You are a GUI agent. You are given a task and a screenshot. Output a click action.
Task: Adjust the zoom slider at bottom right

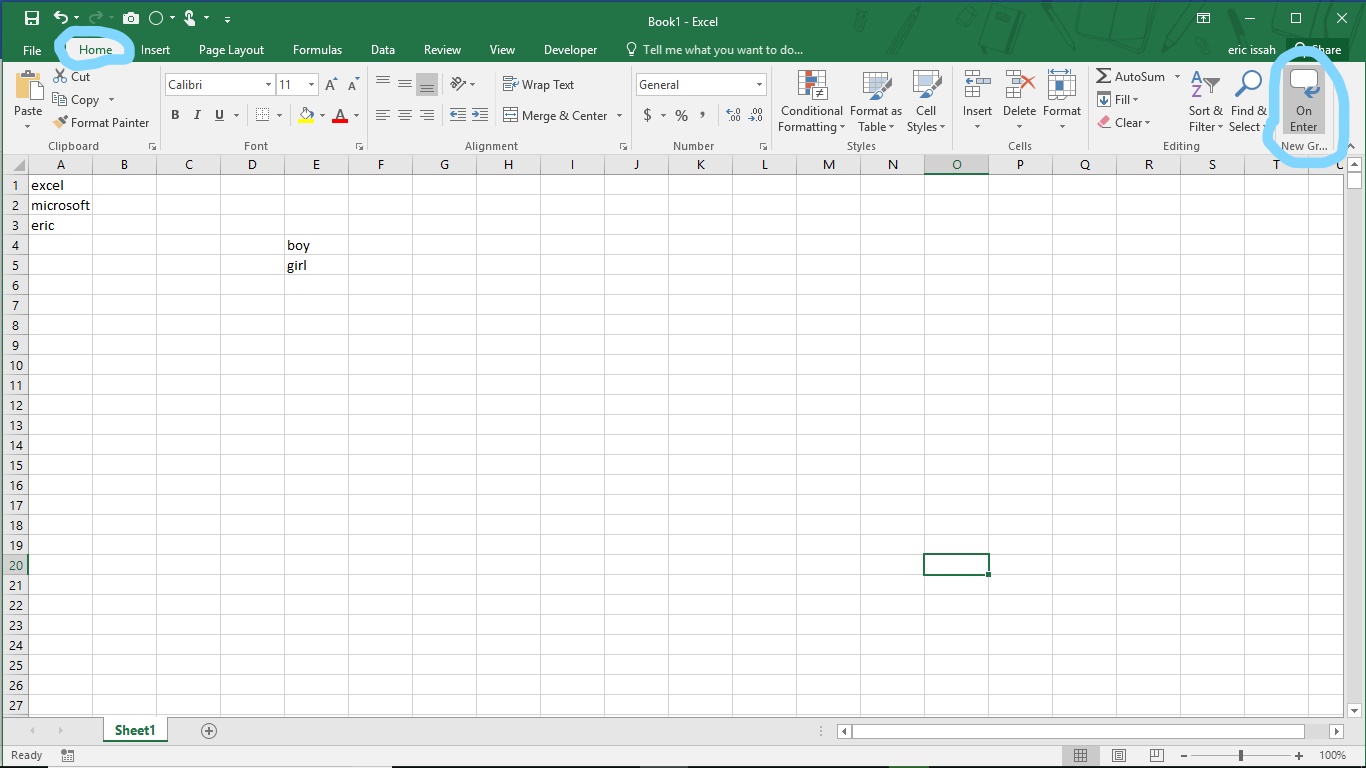[1240, 755]
